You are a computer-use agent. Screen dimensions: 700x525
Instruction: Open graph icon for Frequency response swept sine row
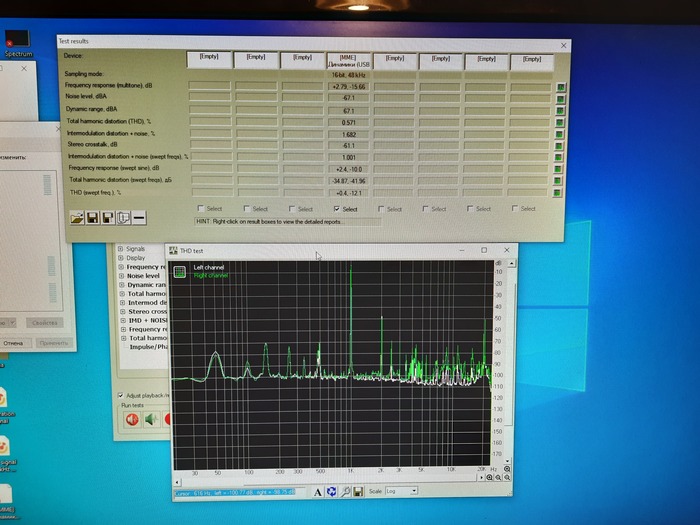(x=558, y=169)
